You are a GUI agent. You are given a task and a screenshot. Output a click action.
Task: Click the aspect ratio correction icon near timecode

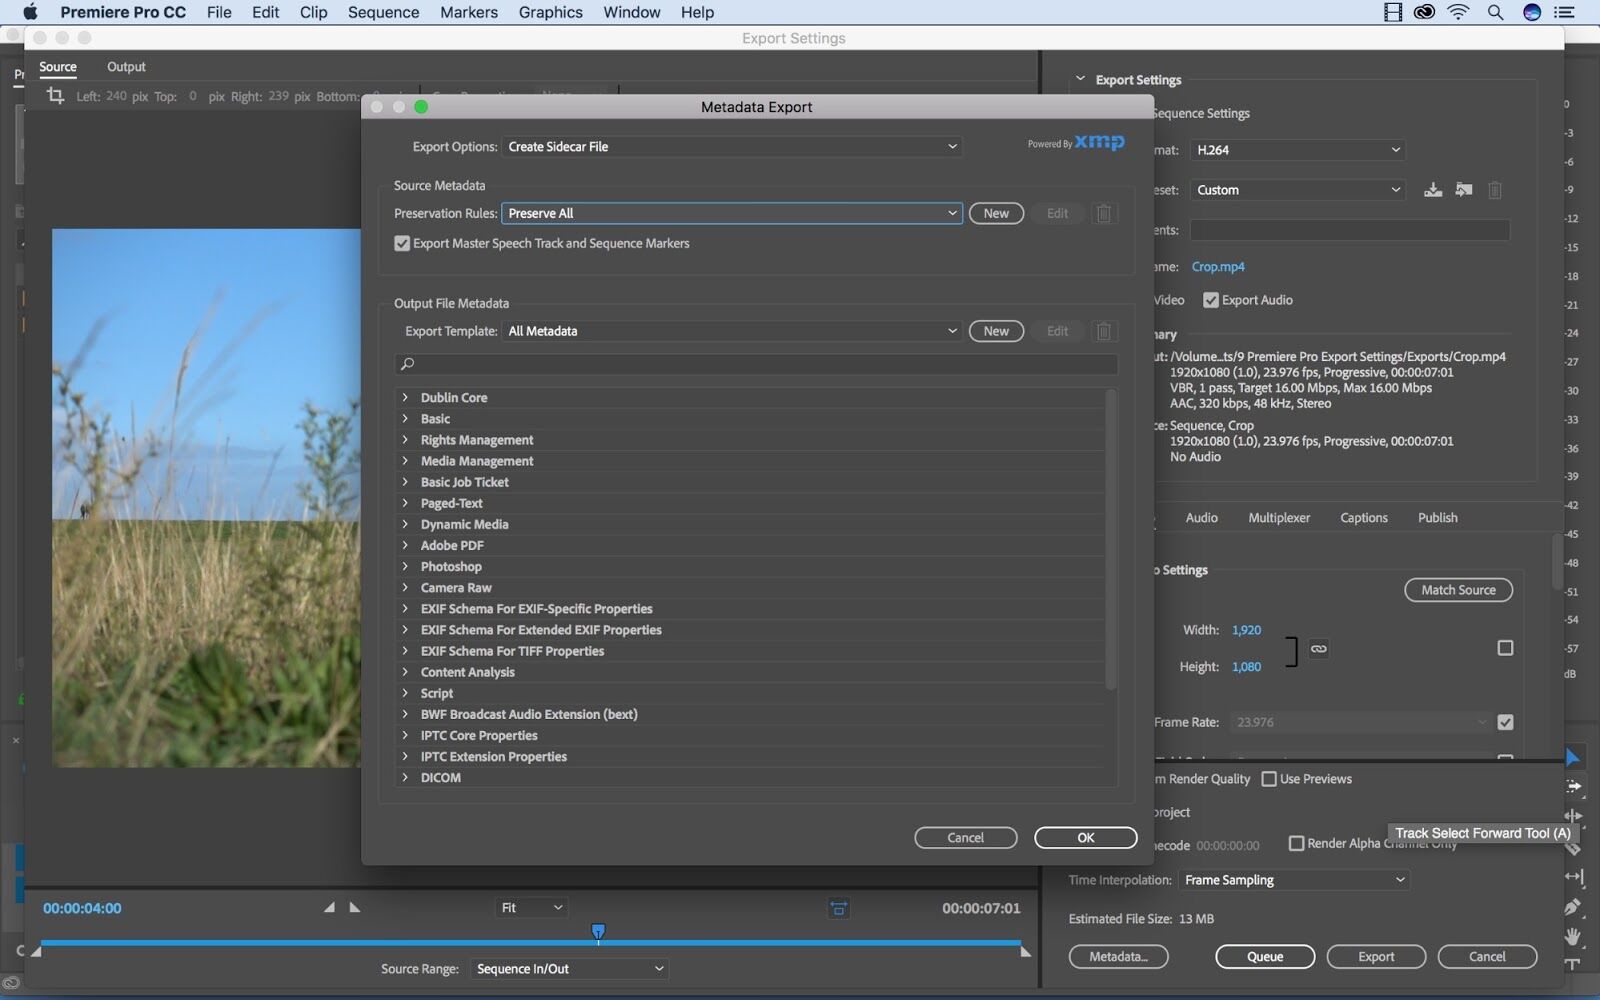click(x=838, y=908)
